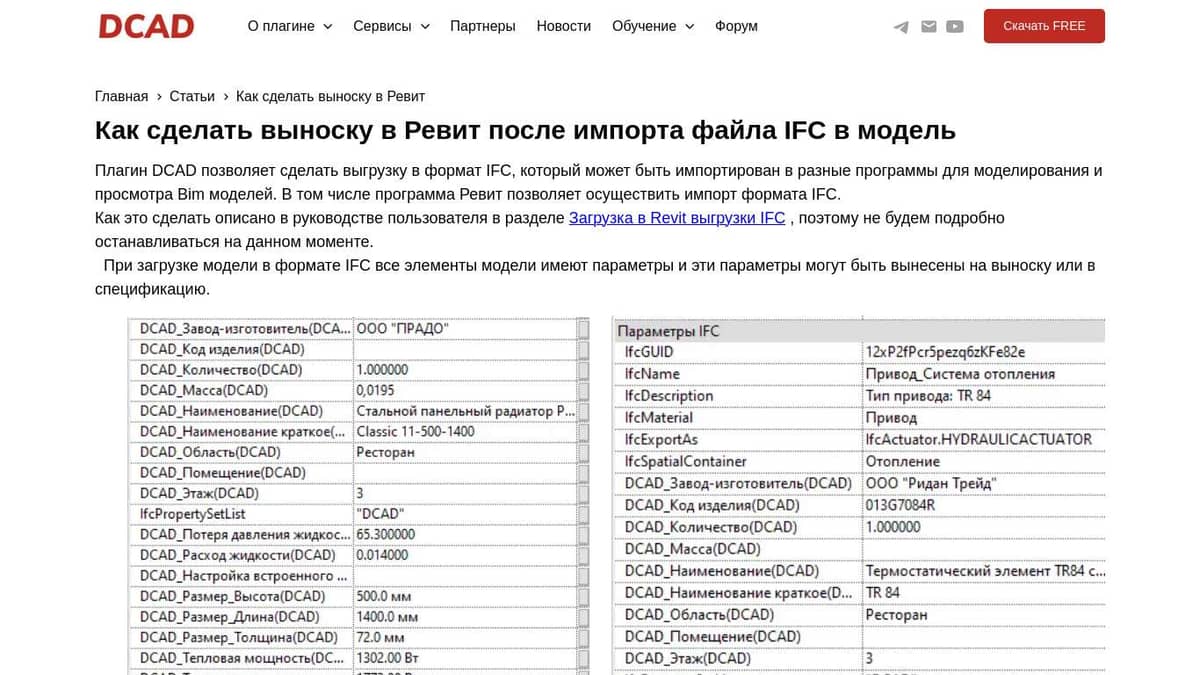Image resolution: width=1200 pixels, height=675 pixels.
Task: Open the Обучение dropdown
Action: tap(652, 26)
